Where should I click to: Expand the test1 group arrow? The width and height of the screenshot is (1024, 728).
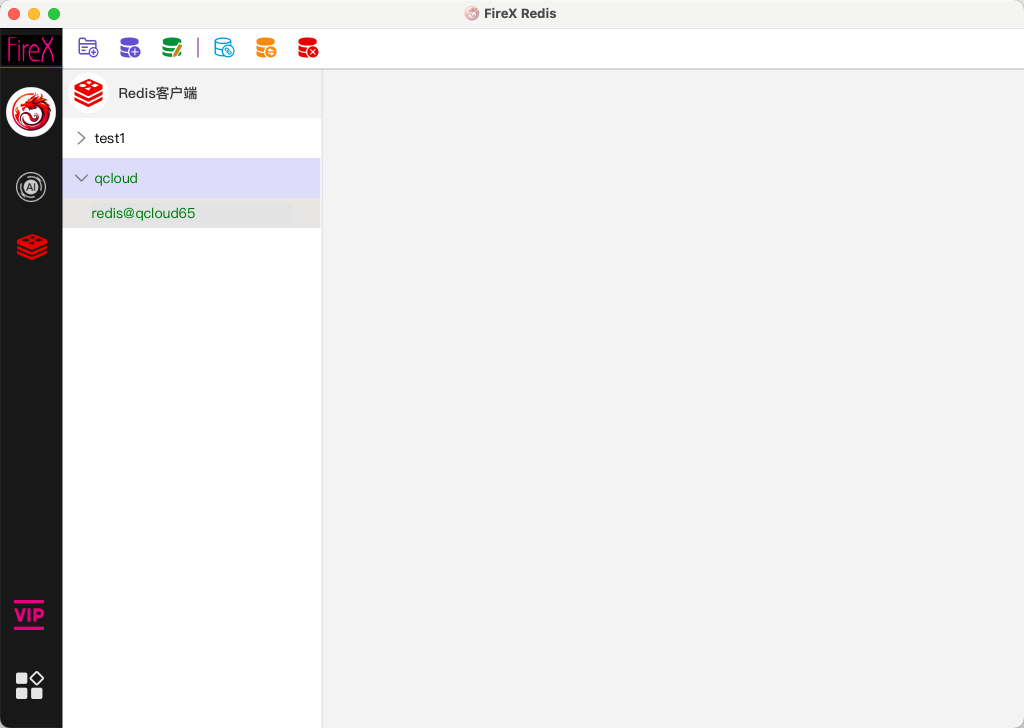pos(81,138)
